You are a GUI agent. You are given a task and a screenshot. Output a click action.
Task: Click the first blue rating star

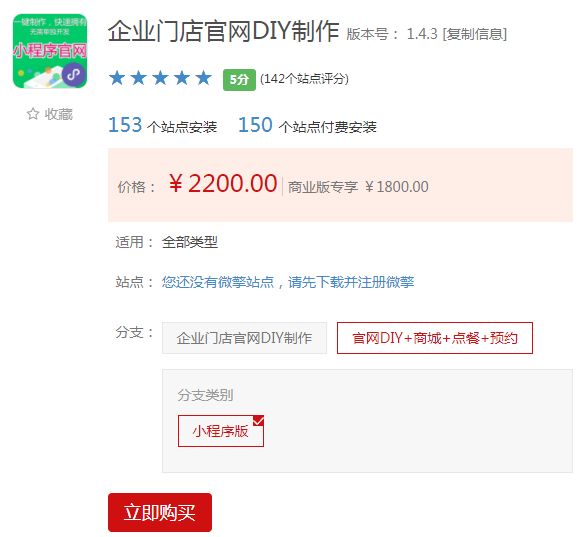[117, 78]
